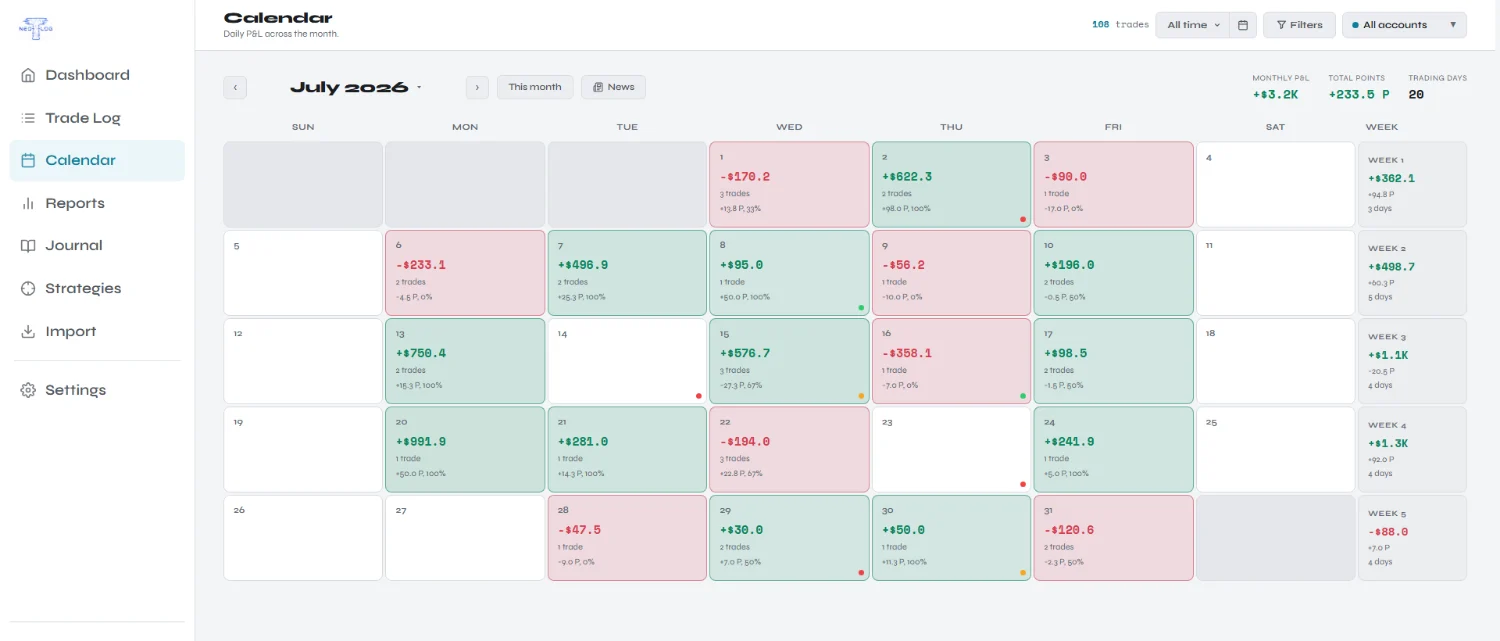Open July 1 day with -$170.2

pos(789,184)
